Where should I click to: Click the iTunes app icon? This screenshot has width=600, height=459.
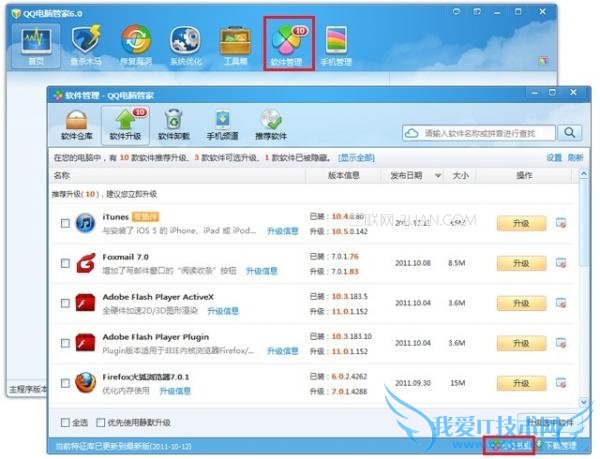tap(85, 223)
